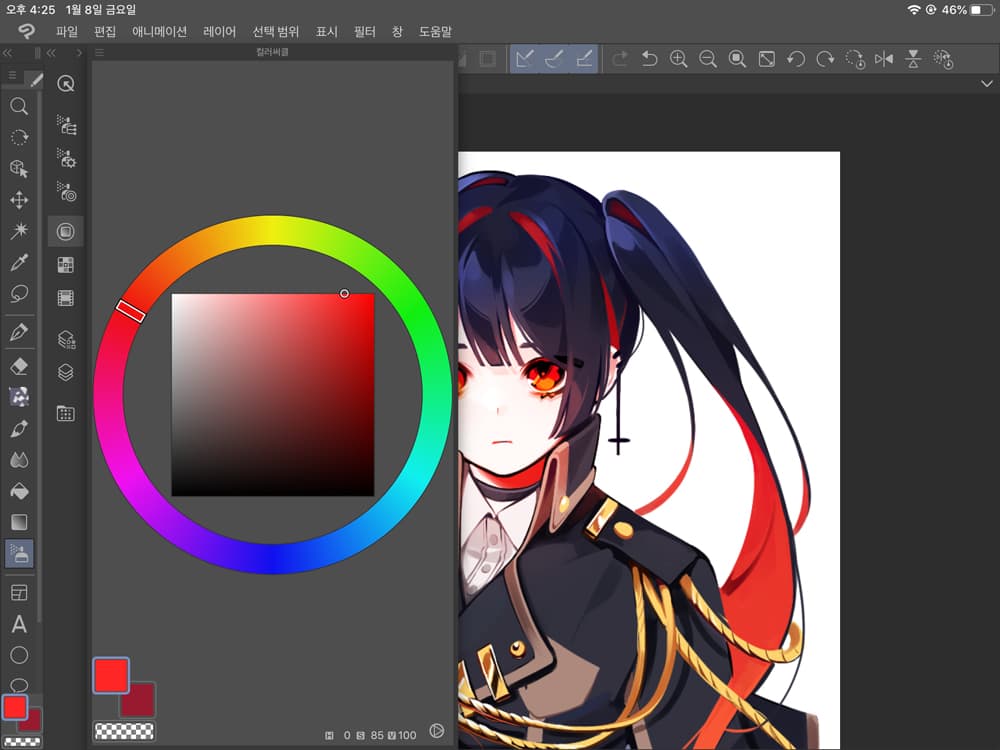Image resolution: width=1000 pixels, height=750 pixels.
Task: Select the Move layer tool
Action: (18, 200)
